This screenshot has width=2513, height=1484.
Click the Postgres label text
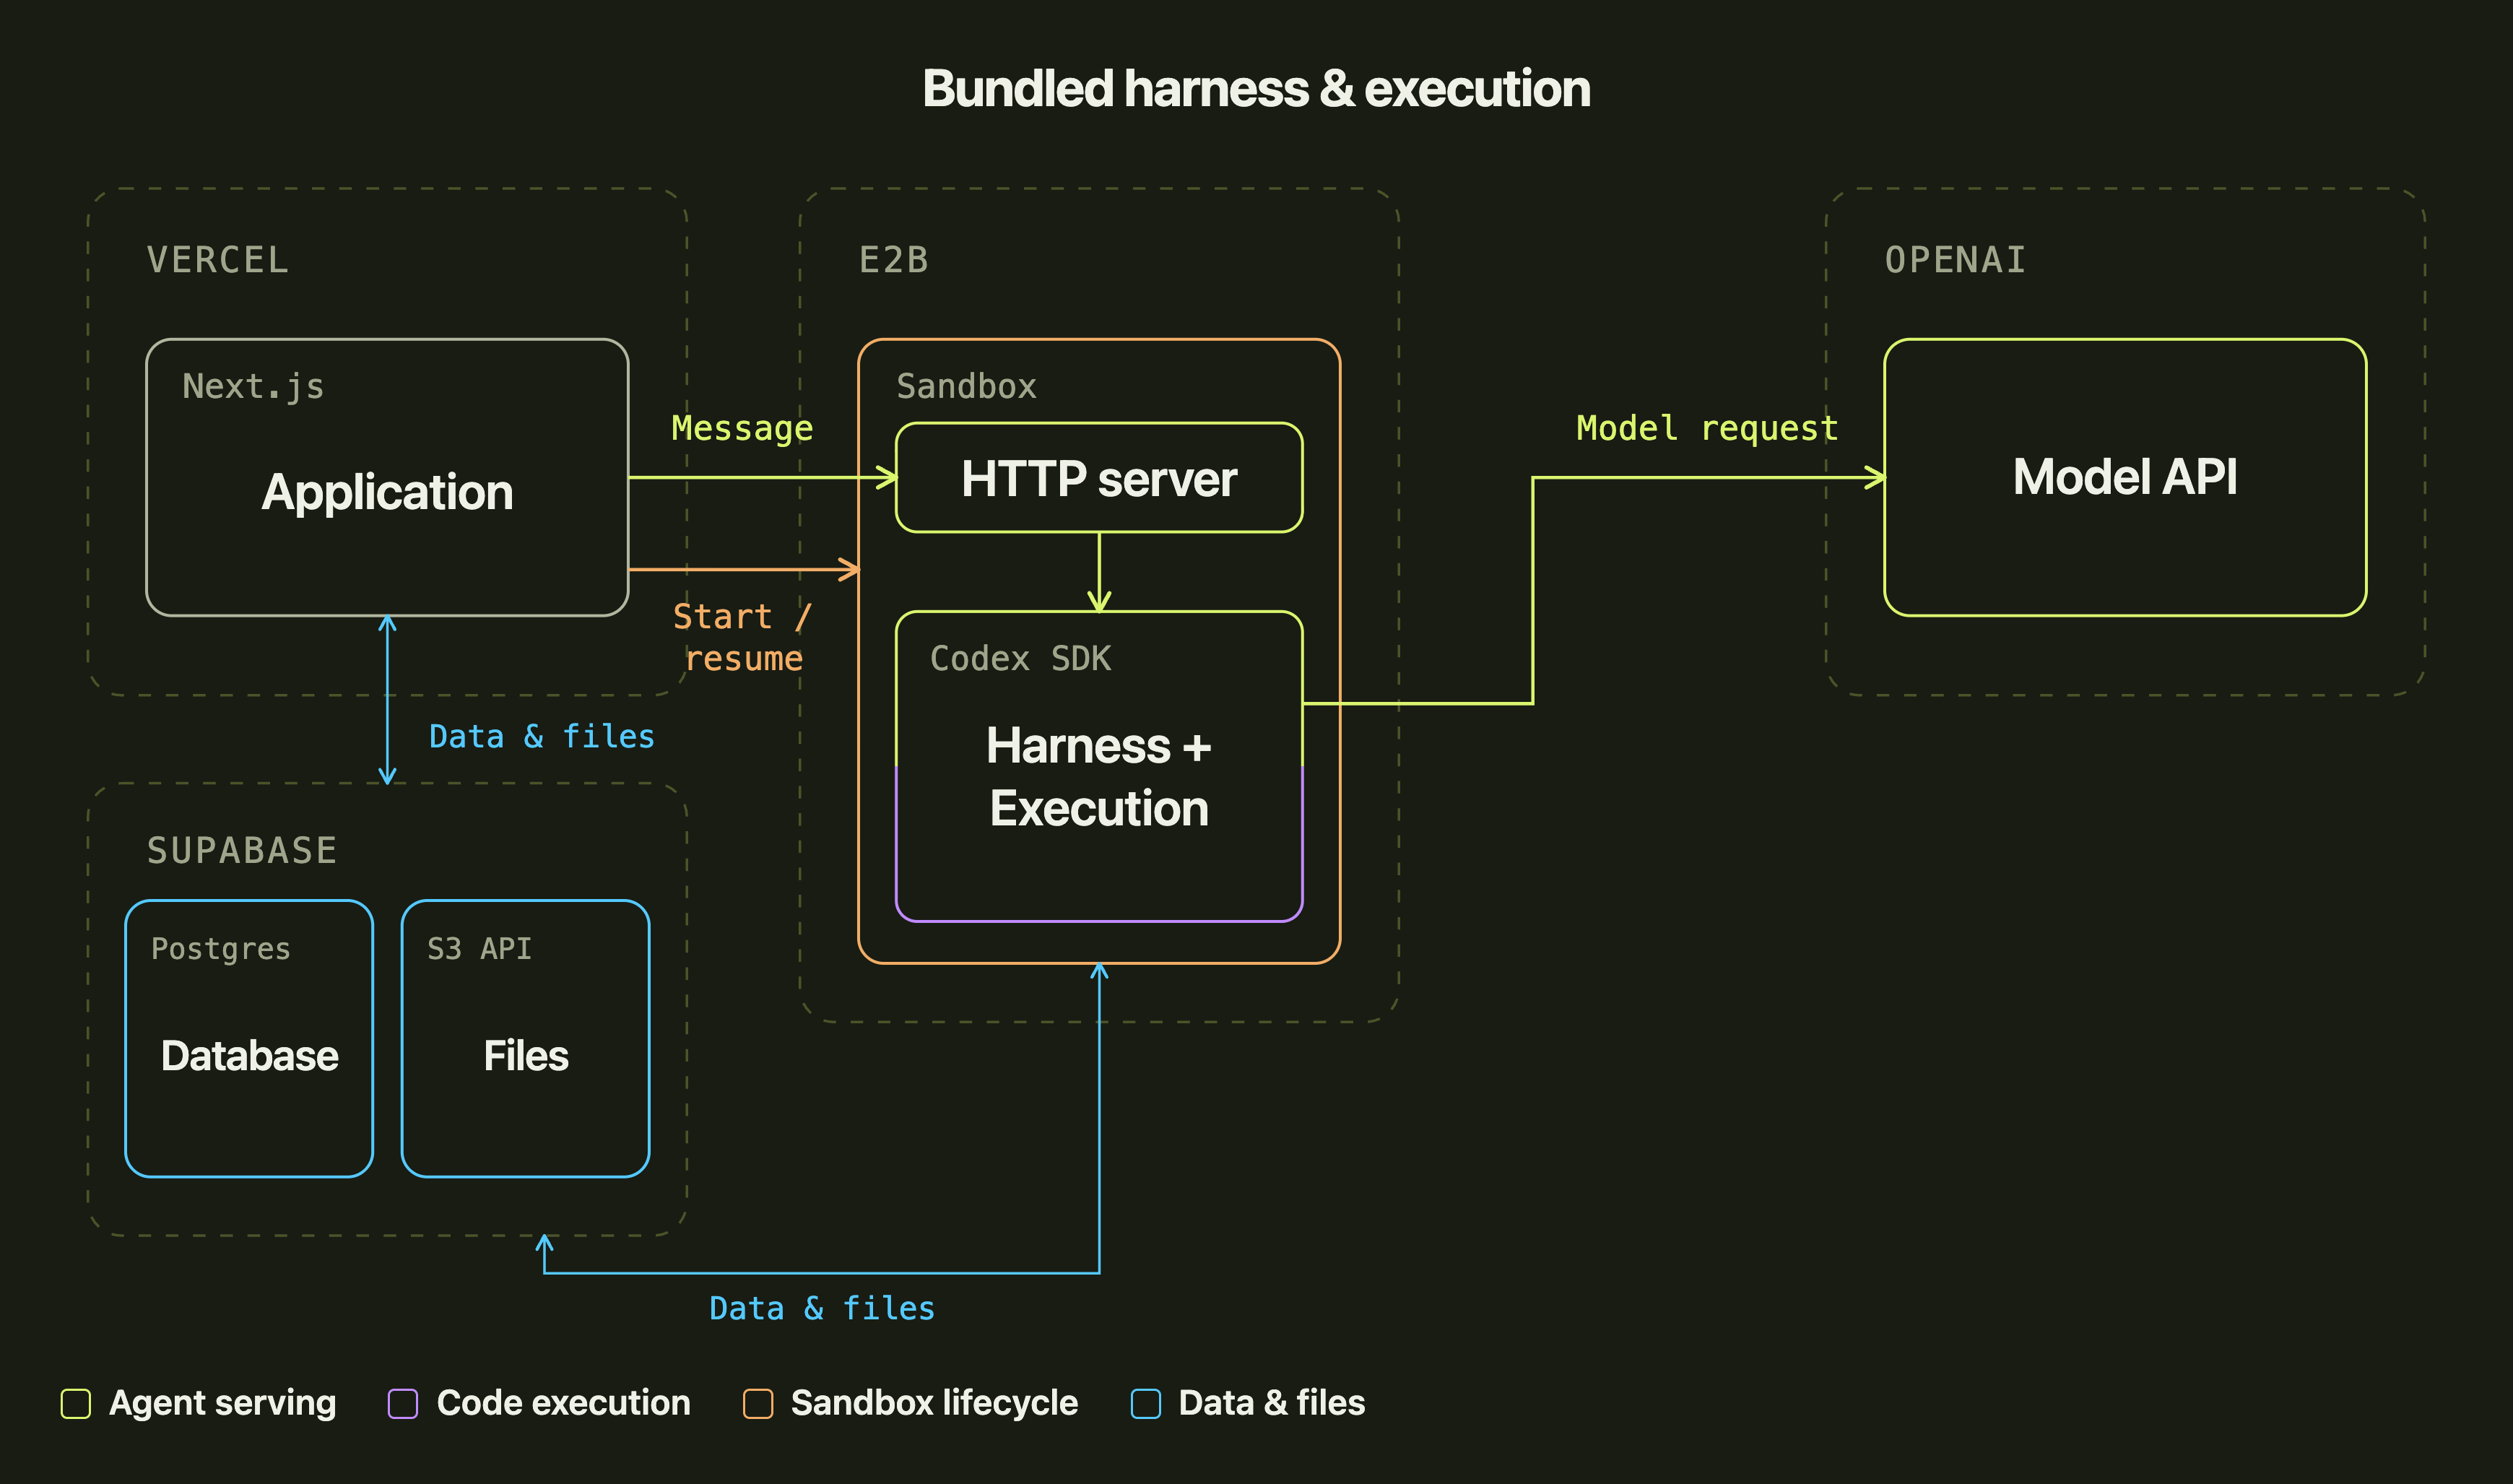click(220, 949)
